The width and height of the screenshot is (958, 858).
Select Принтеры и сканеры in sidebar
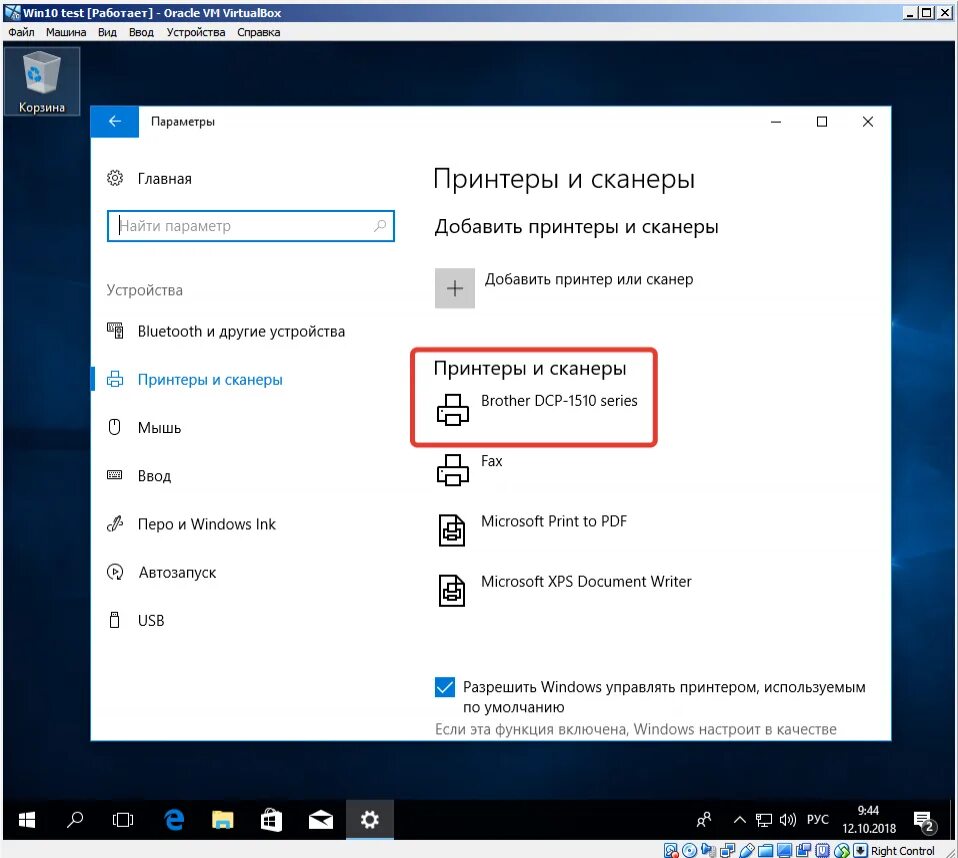tap(195, 380)
